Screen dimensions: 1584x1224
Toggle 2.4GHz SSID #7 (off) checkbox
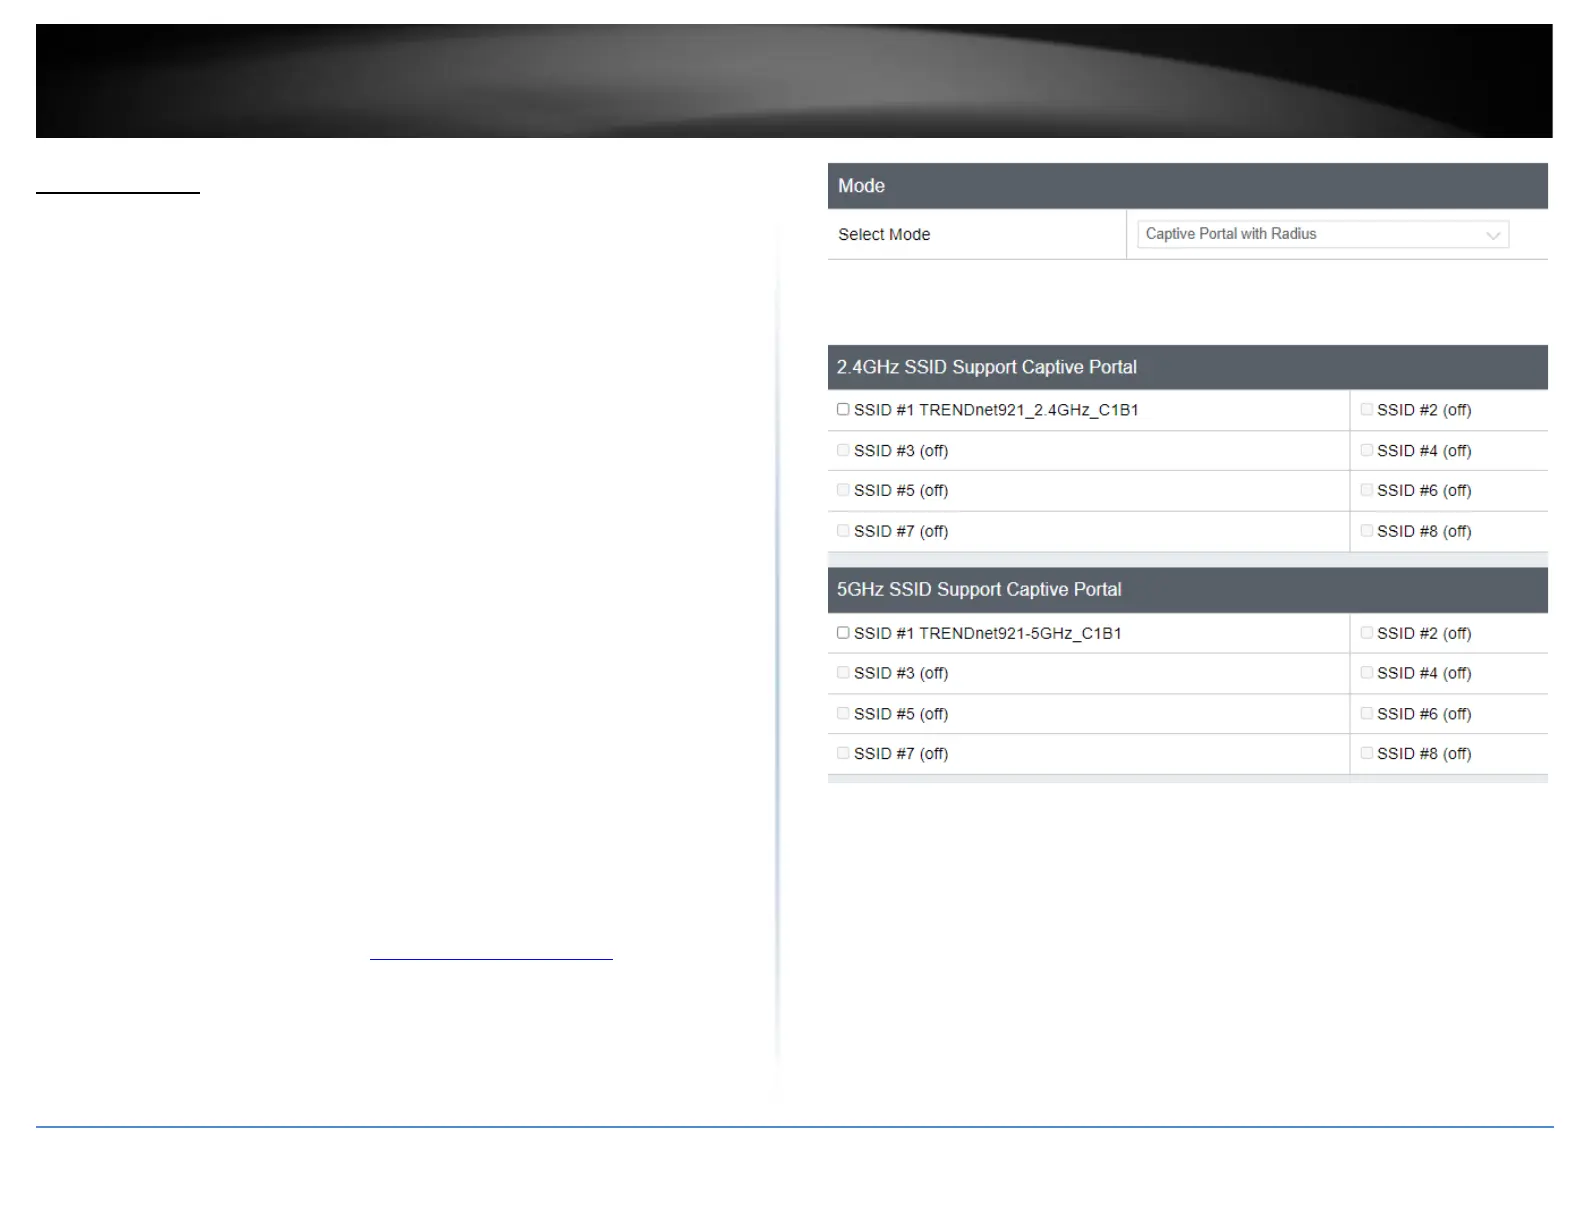pyautogui.click(x=843, y=531)
